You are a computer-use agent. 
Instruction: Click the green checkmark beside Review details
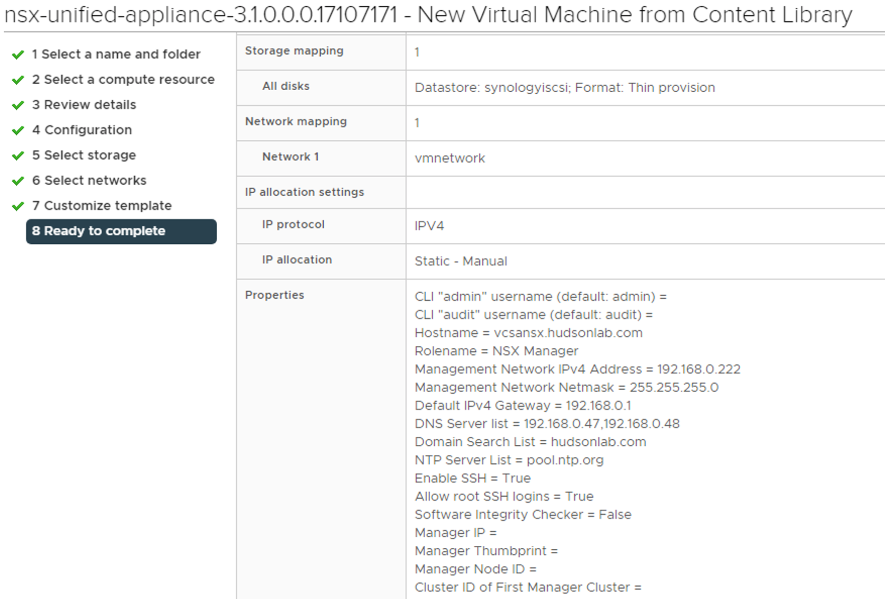point(18,105)
